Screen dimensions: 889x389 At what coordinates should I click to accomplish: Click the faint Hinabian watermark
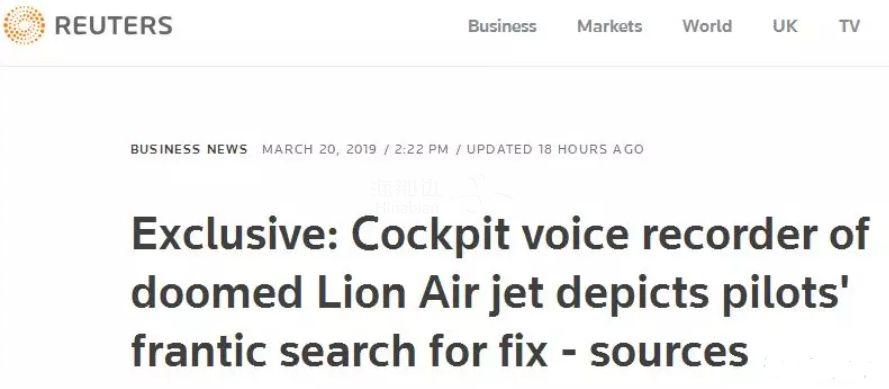(407, 196)
